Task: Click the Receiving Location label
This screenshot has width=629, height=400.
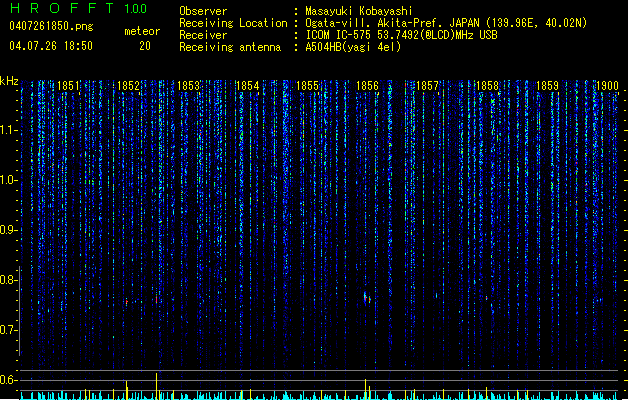Action: 233,23
